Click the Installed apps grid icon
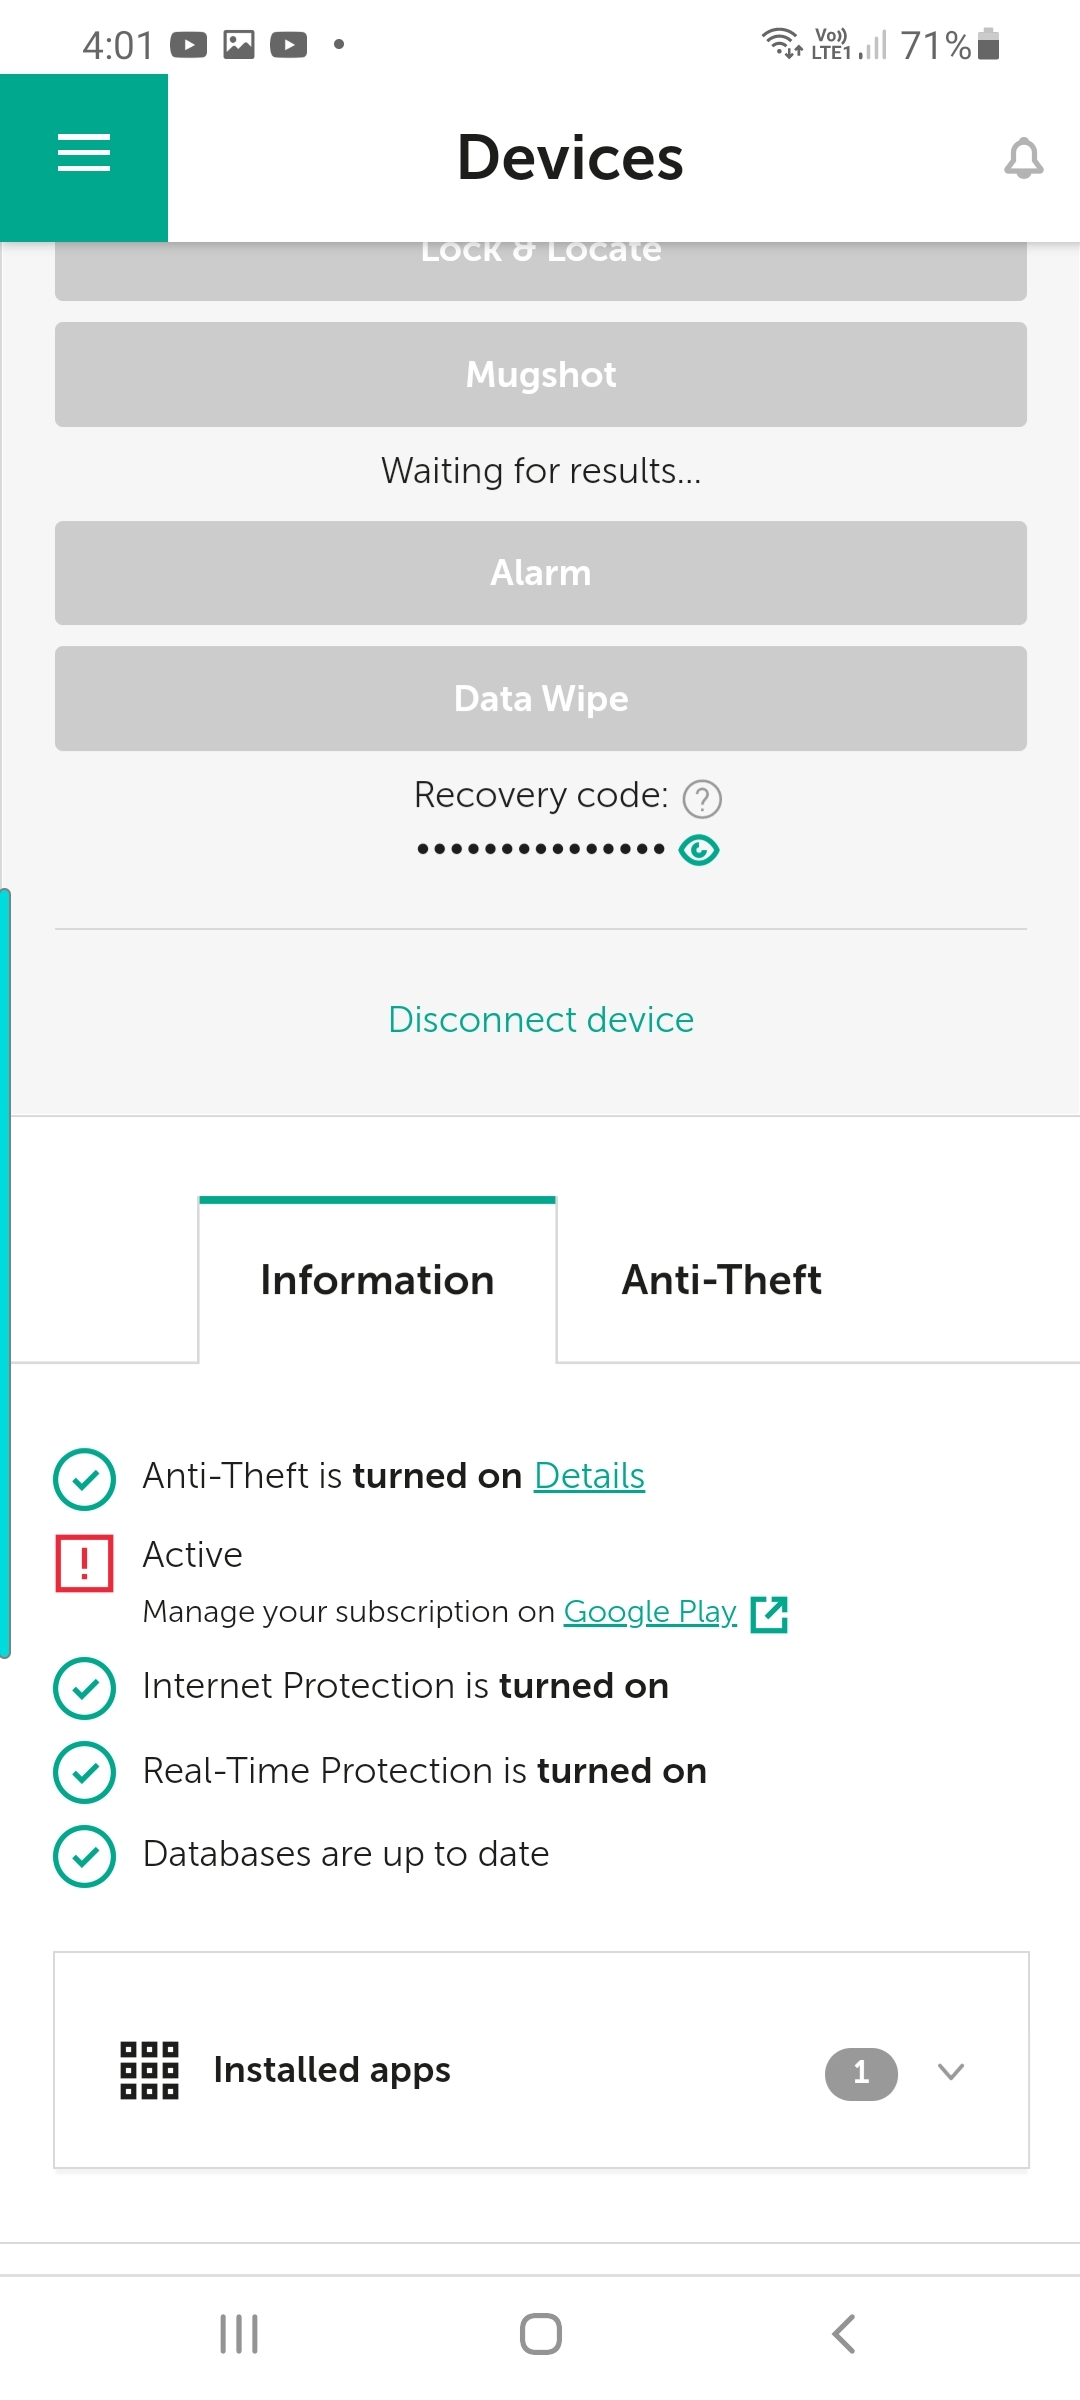The height and width of the screenshot is (2400, 1080). (x=149, y=2070)
